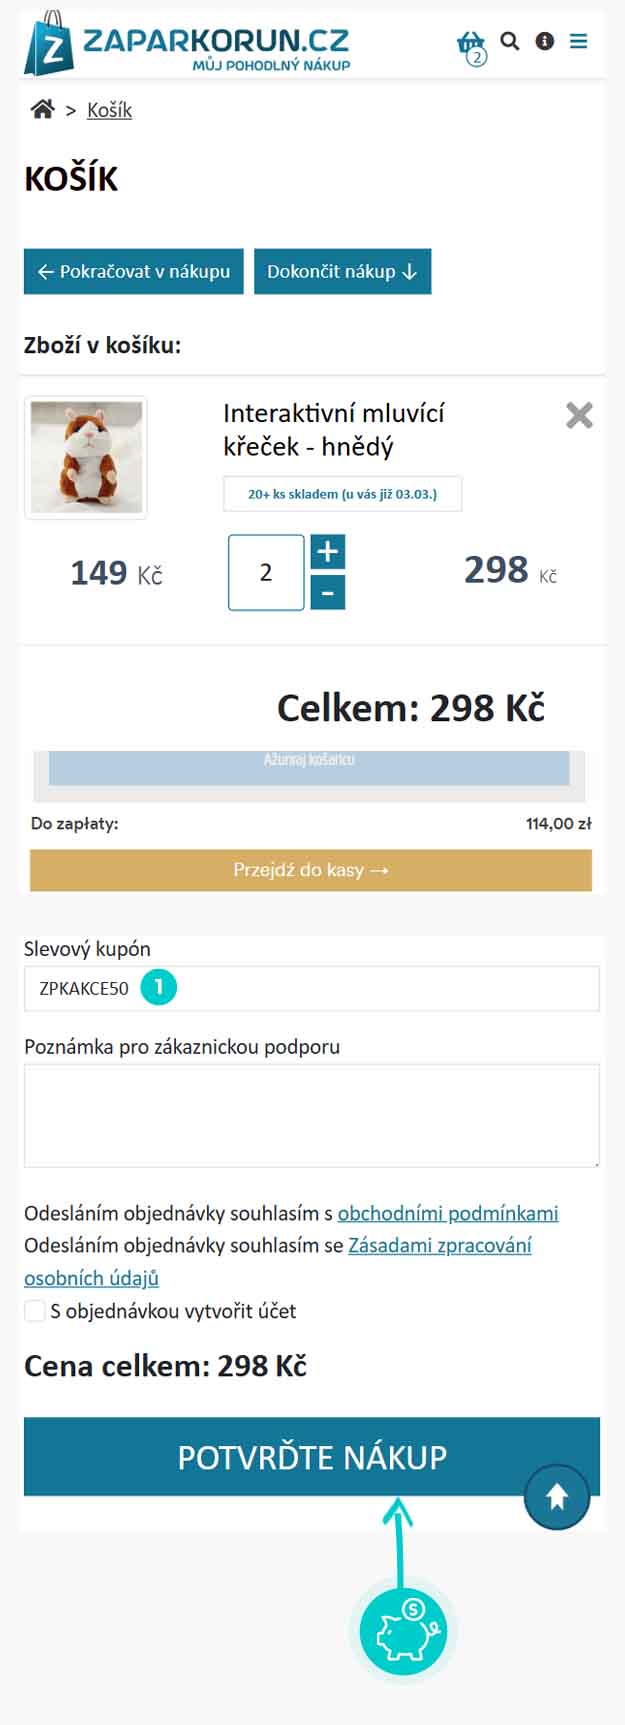Click the Košík breadcrumb link
Screen dimensions: 625x1725
coord(109,110)
